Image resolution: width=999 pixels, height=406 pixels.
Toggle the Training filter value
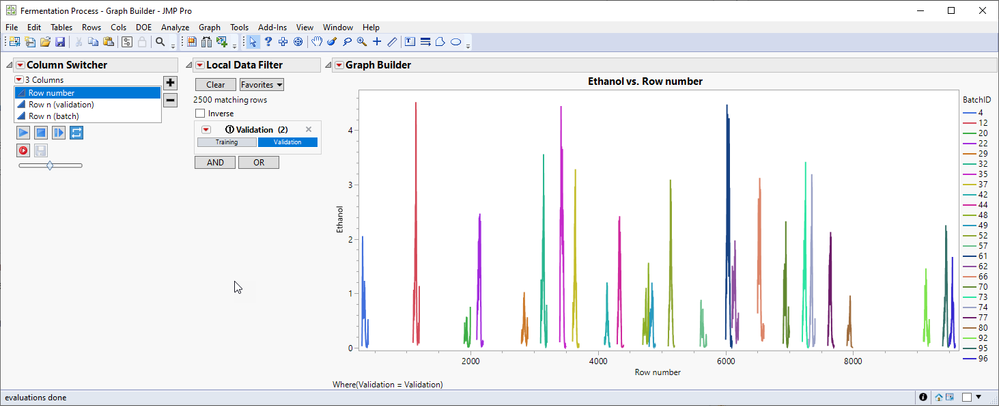click(226, 142)
